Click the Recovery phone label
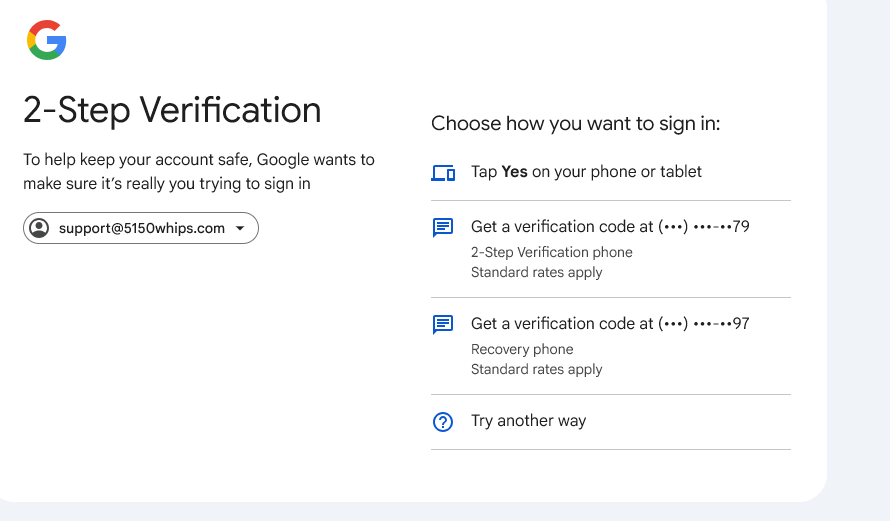Screen dimensions: 890x521 tap(522, 349)
